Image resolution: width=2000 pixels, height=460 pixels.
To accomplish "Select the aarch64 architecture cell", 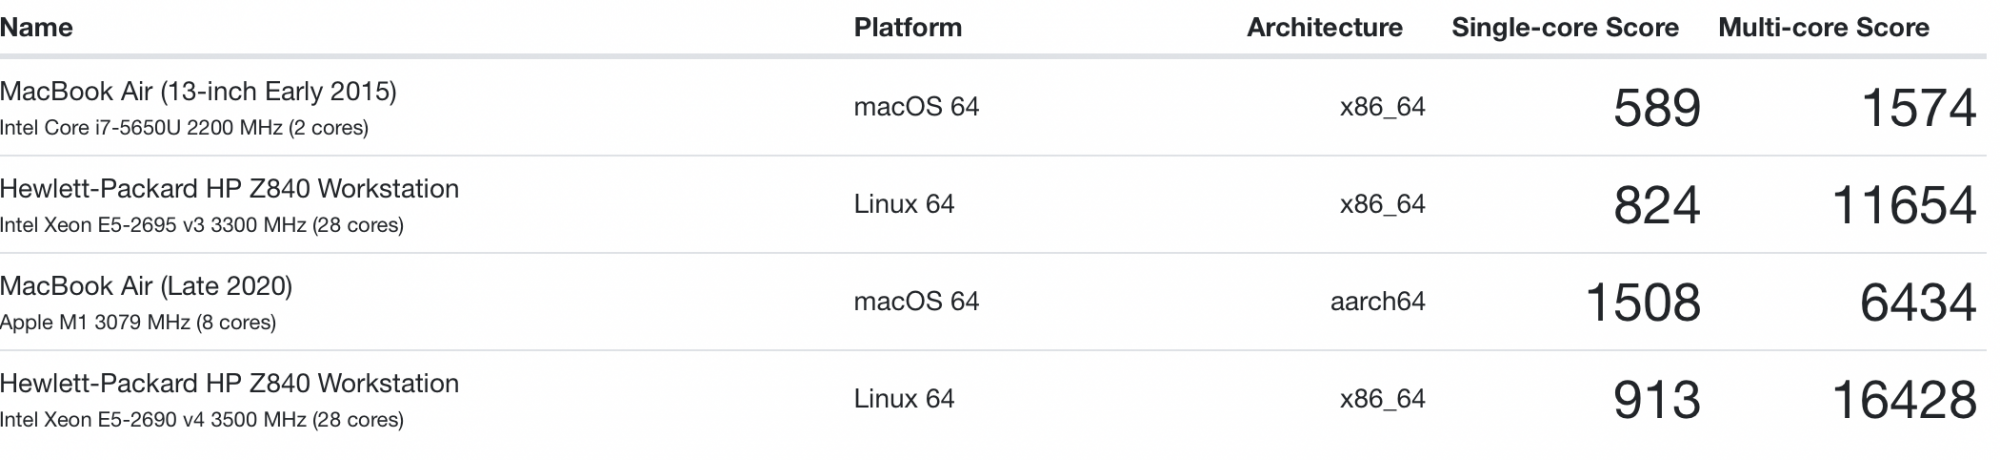I will [x=1377, y=301].
